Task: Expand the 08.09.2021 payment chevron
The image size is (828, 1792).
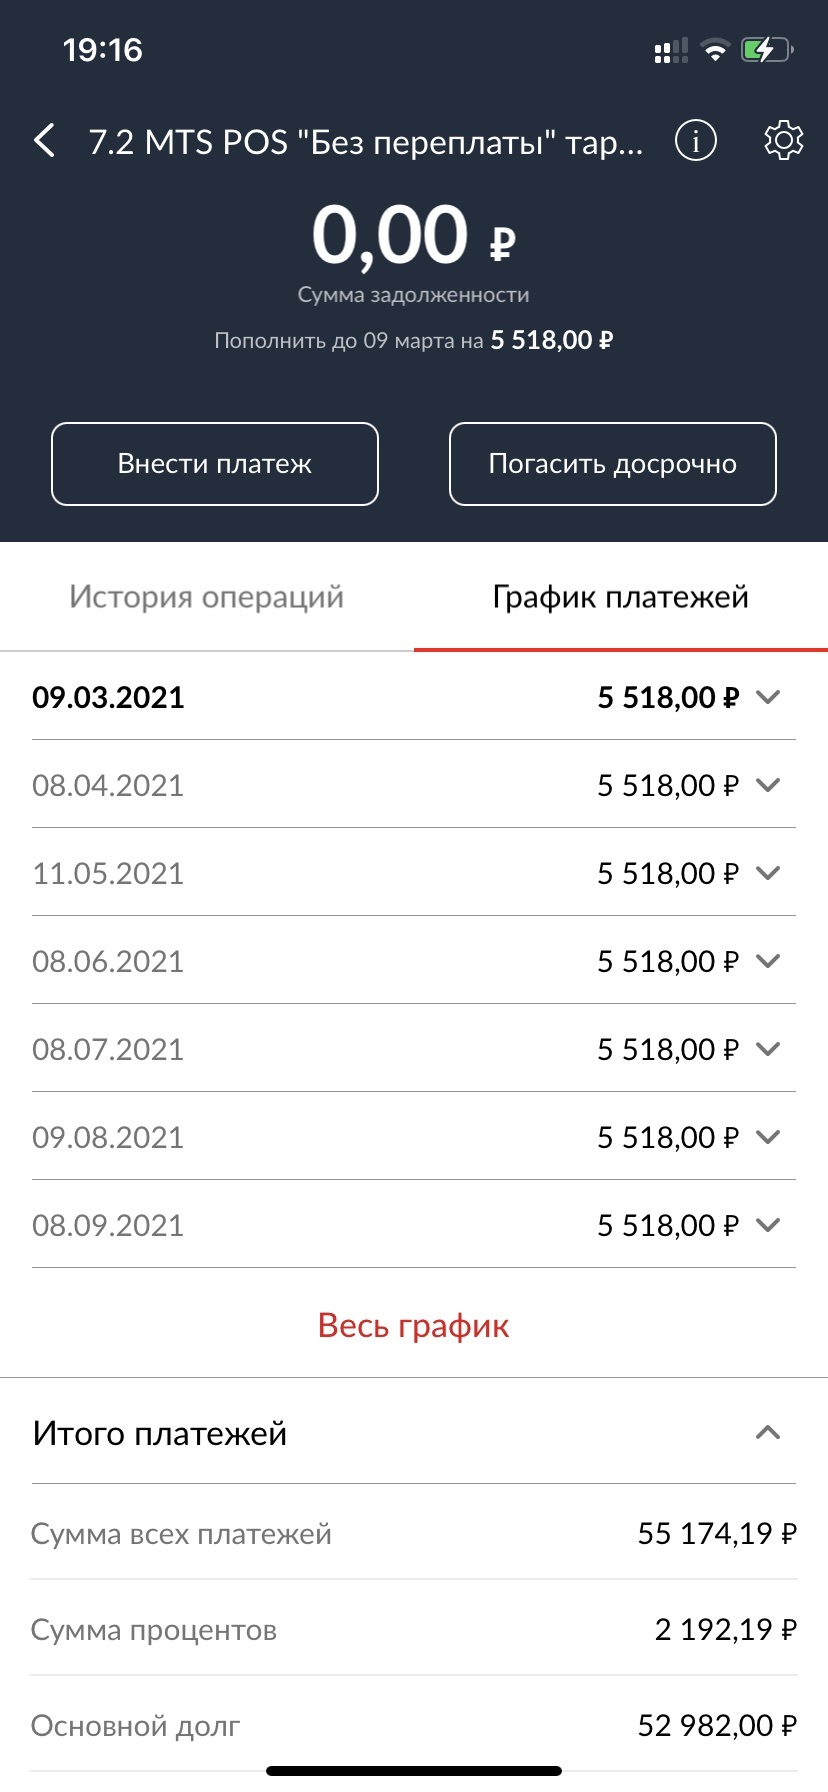Action: pos(768,1225)
